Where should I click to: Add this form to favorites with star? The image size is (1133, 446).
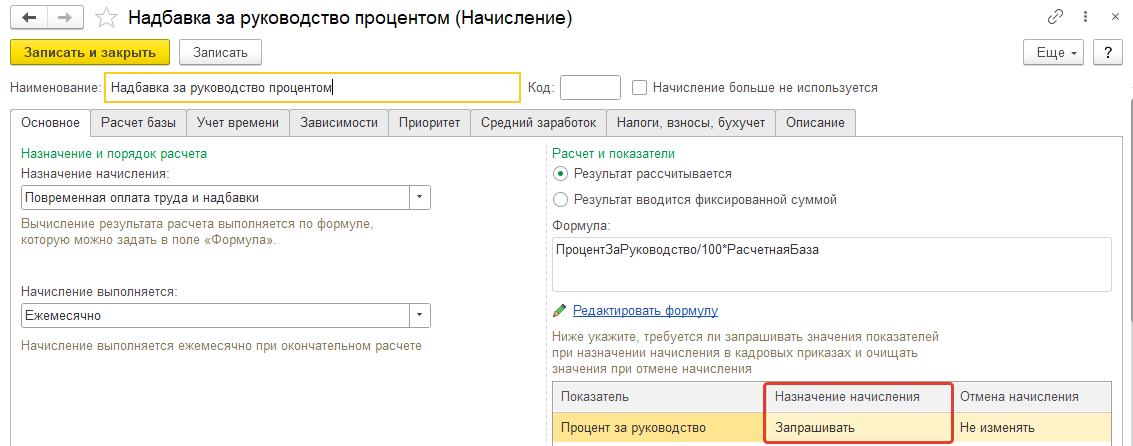[106, 18]
